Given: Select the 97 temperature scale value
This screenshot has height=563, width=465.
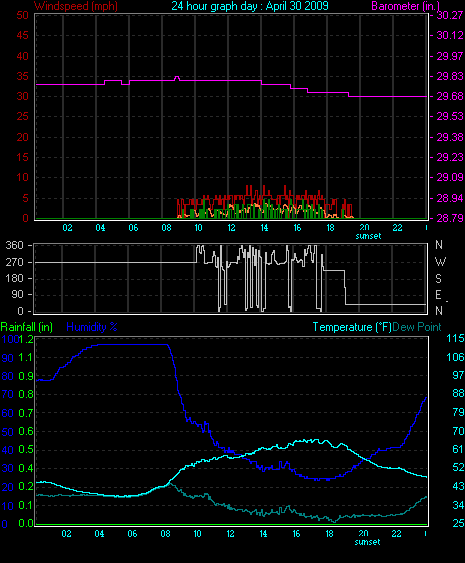Looking at the screenshot, I should tap(458, 375).
